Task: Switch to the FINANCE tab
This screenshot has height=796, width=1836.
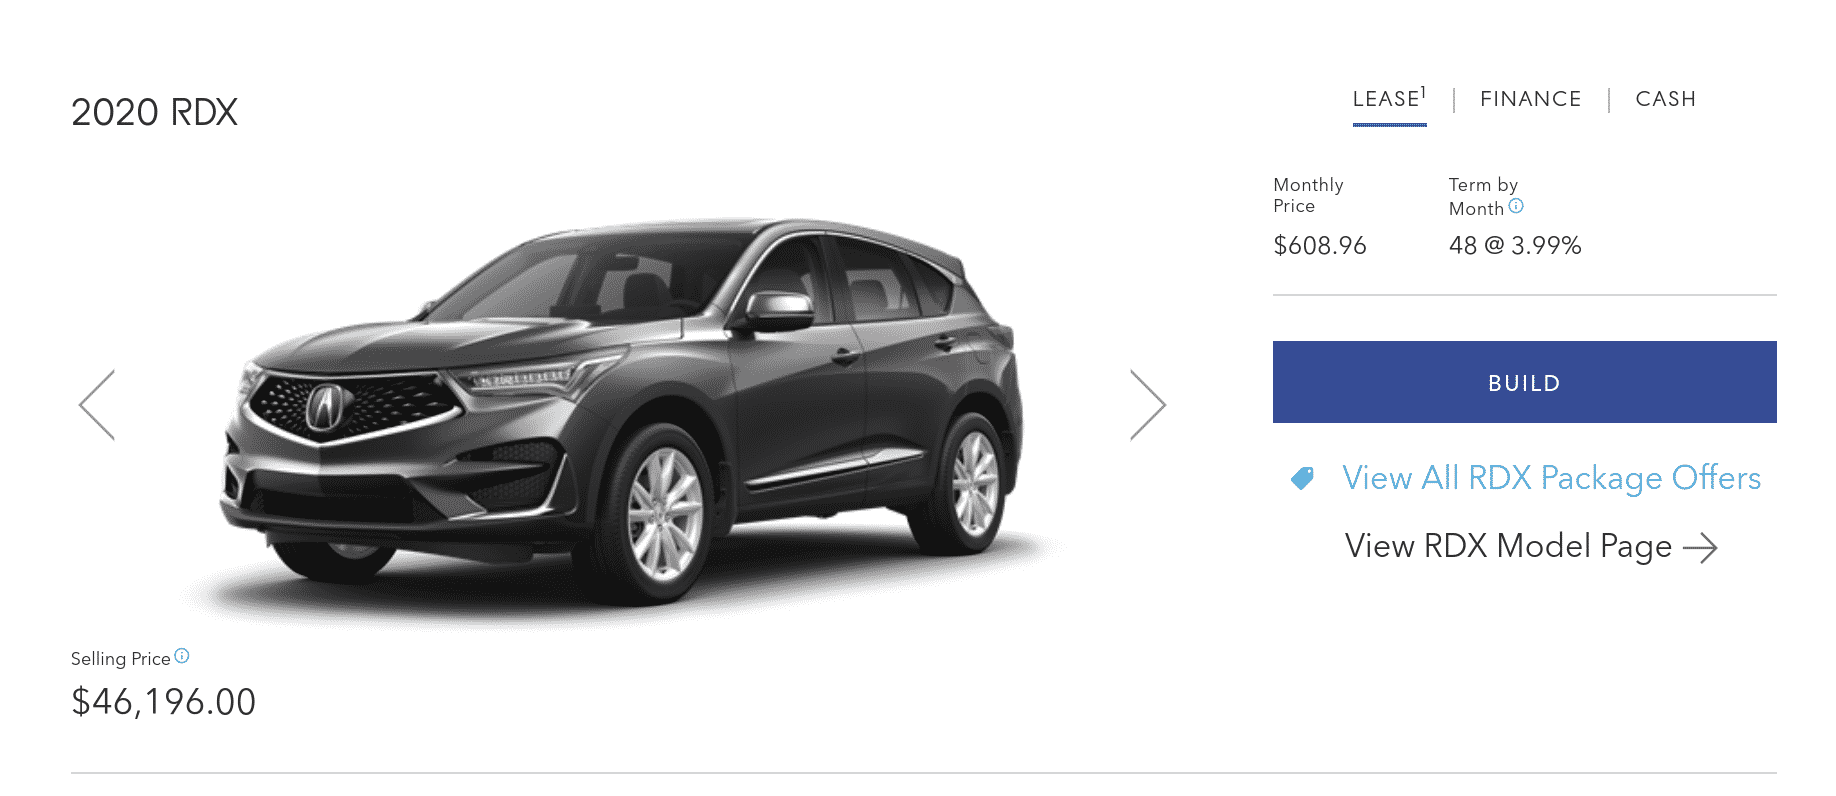Action: pyautogui.click(x=1530, y=99)
